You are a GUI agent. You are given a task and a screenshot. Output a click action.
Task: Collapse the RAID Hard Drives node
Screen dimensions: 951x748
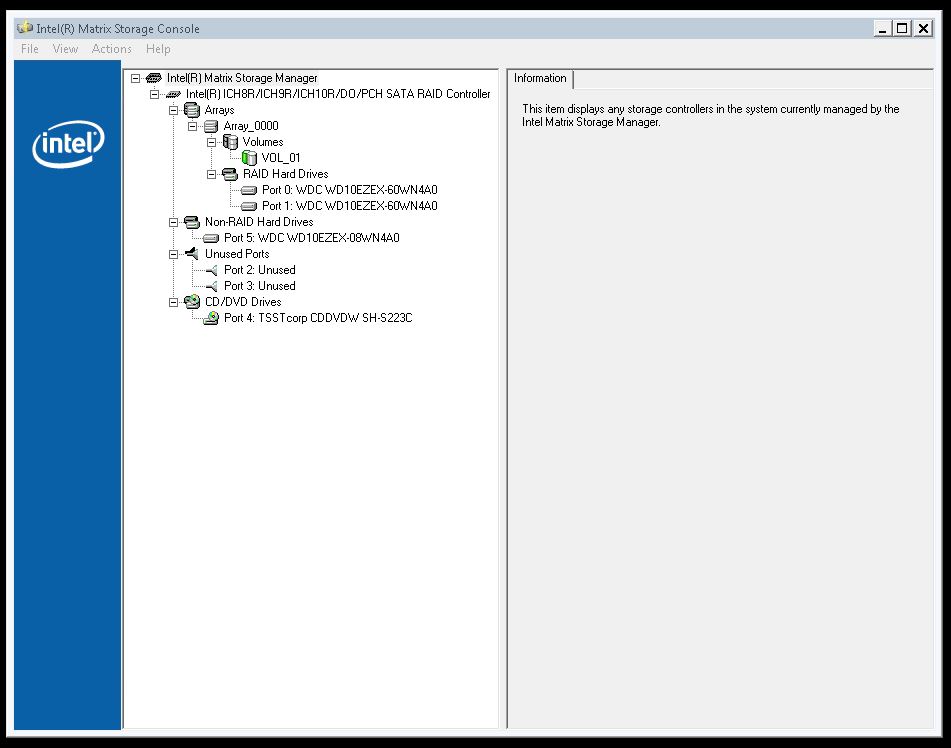pyautogui.click(x=212, y=174)
